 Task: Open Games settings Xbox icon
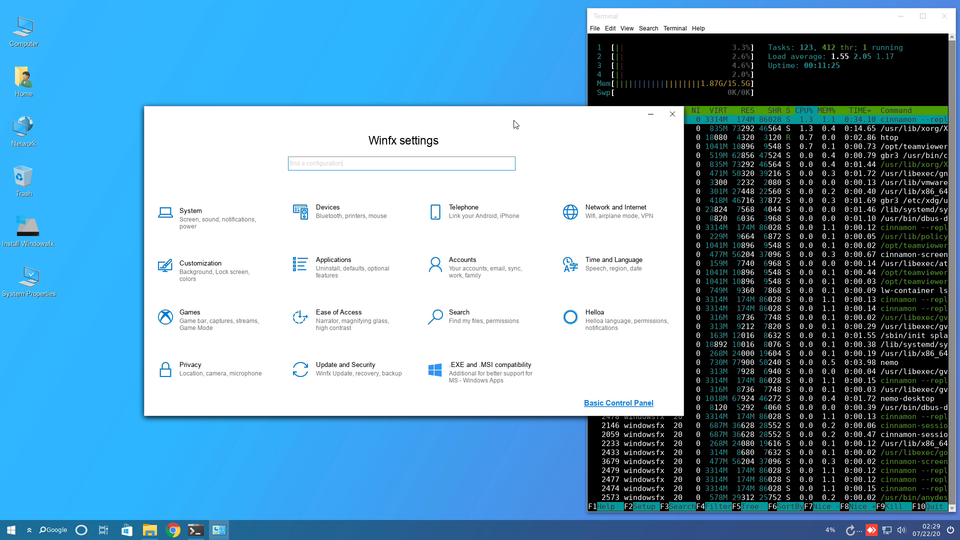(x=165, y=317)
